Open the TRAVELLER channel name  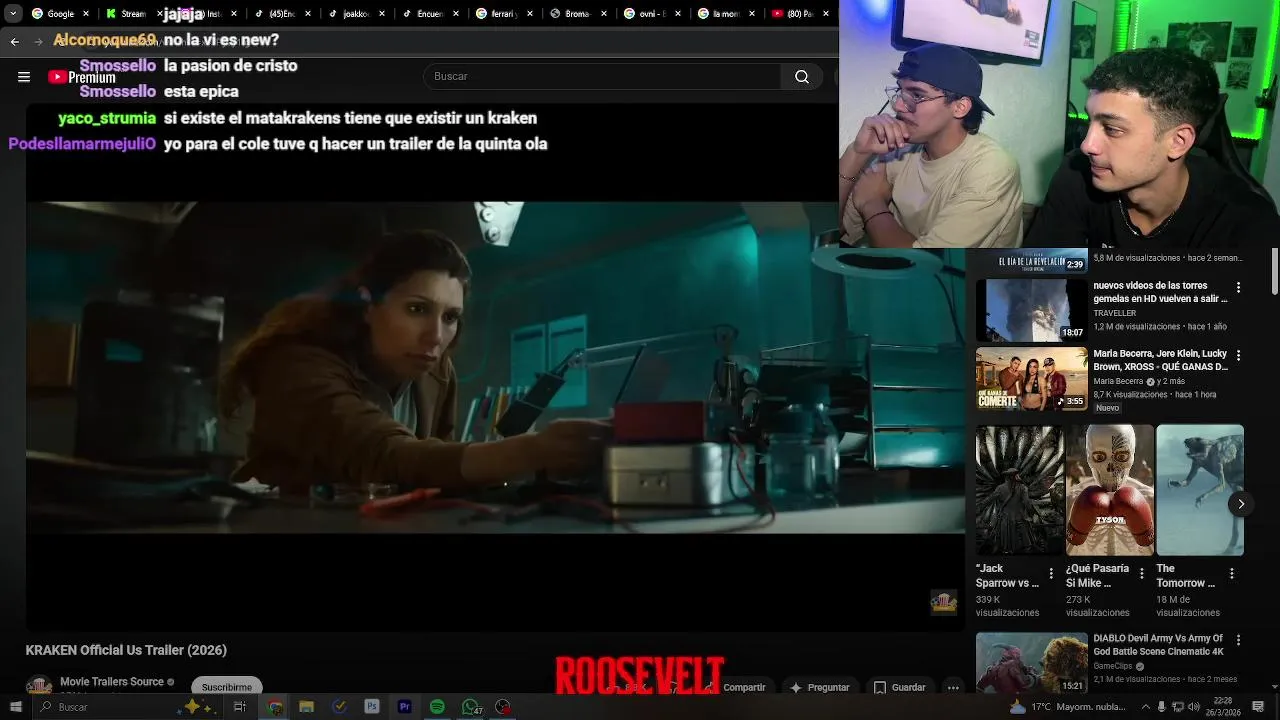(1114, 313)
